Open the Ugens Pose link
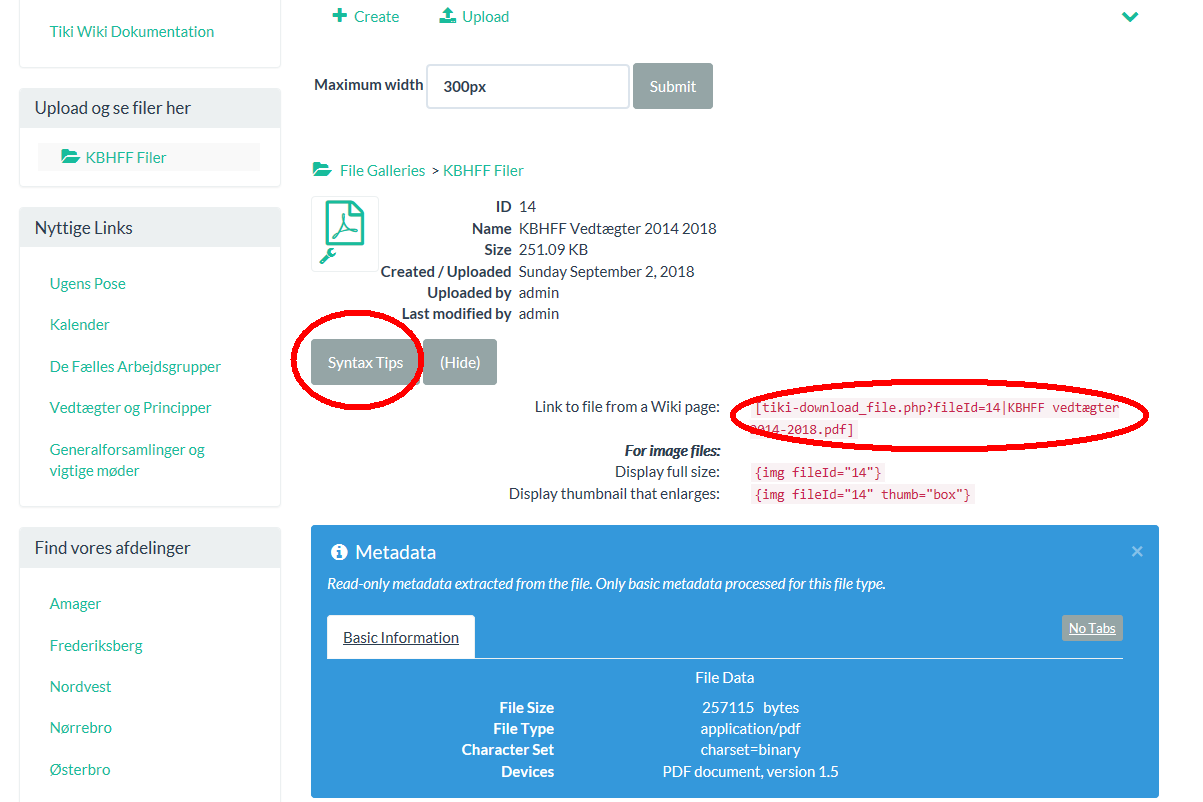The height and width of the screenshot is (802, 1203). 88,283
